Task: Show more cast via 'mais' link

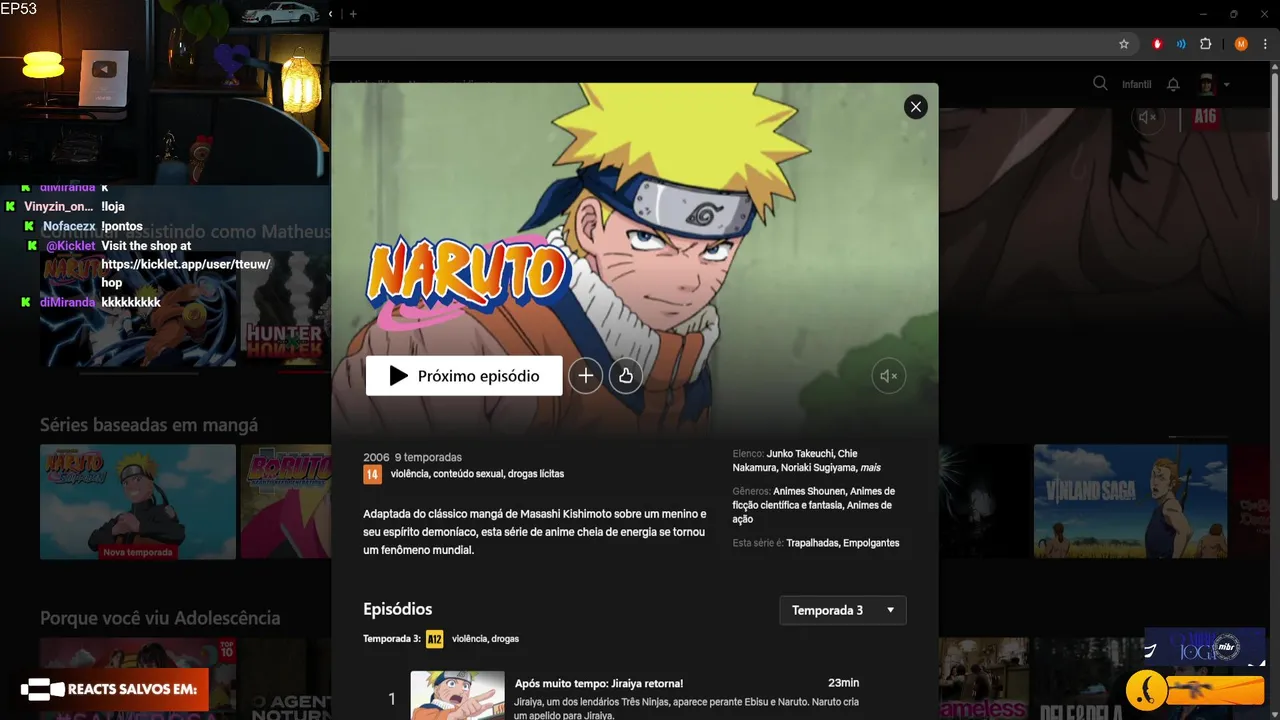Action: pyautogui.click(x=871, y=467)
